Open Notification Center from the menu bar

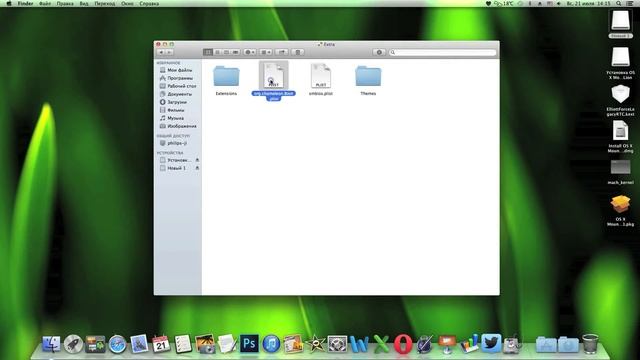coord(630,3)
